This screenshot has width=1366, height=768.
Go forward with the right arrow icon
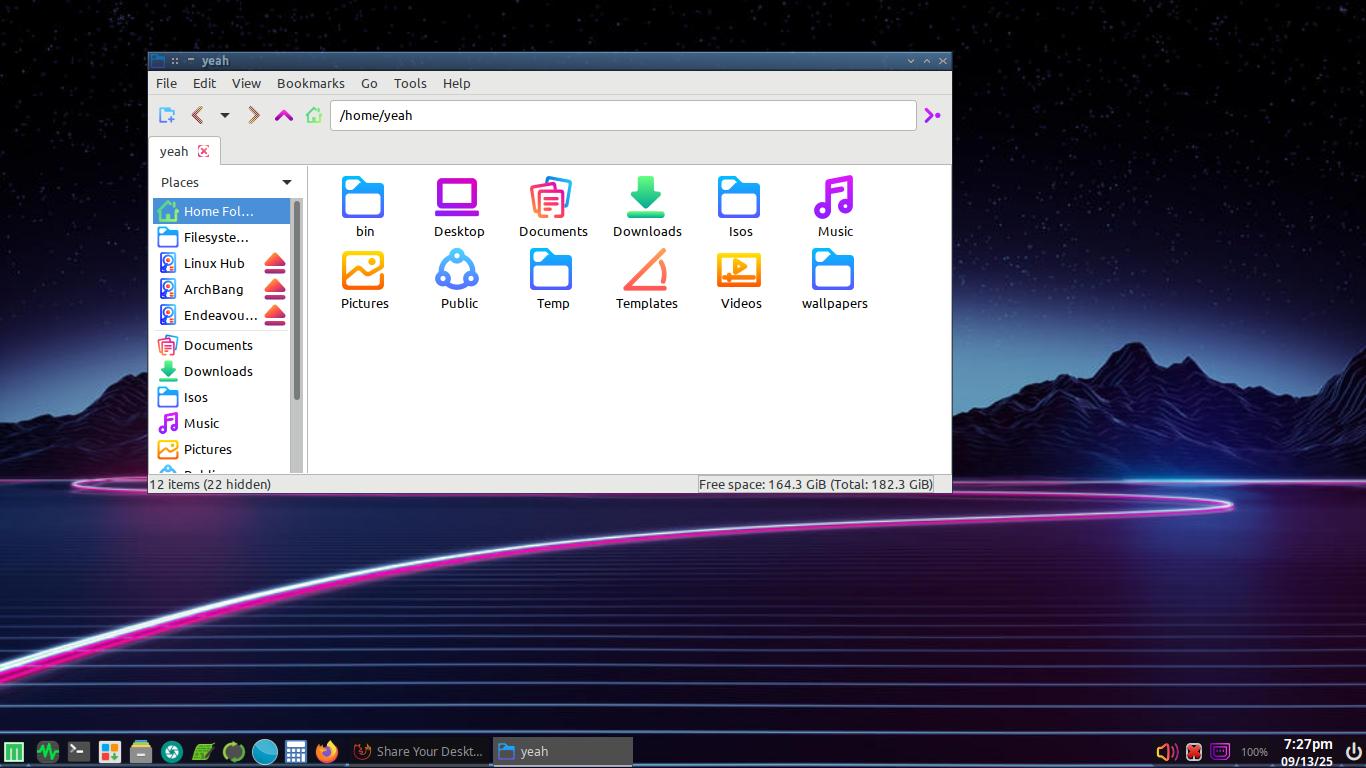pyautogui.click(x=254, y=115)
